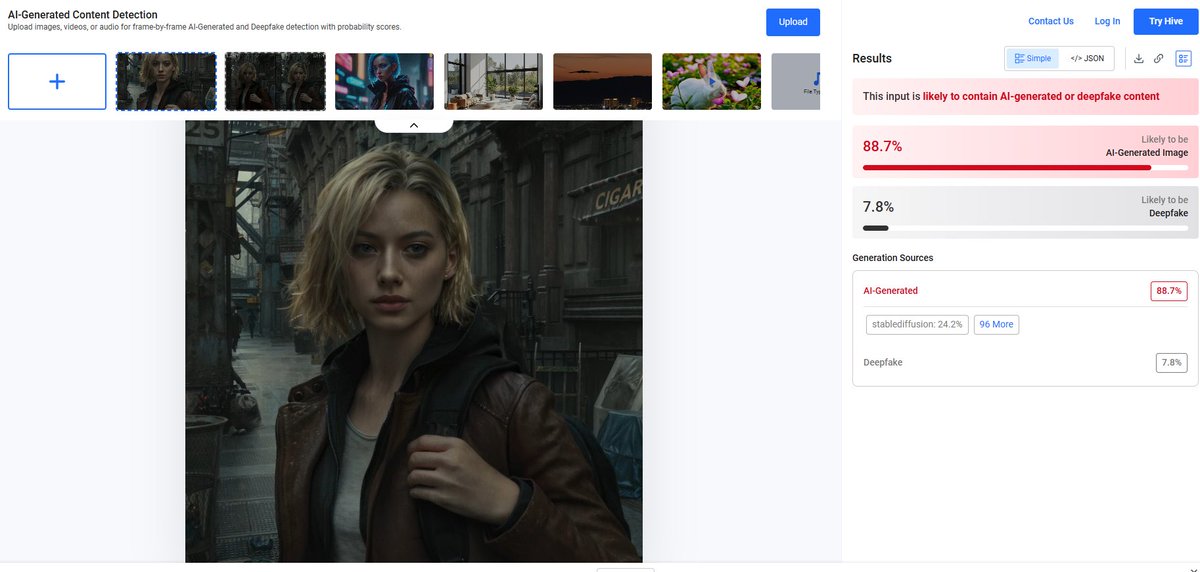Select the living room interior thumbnail
This screenshot has width=1200, height=572.
(493, 81)
